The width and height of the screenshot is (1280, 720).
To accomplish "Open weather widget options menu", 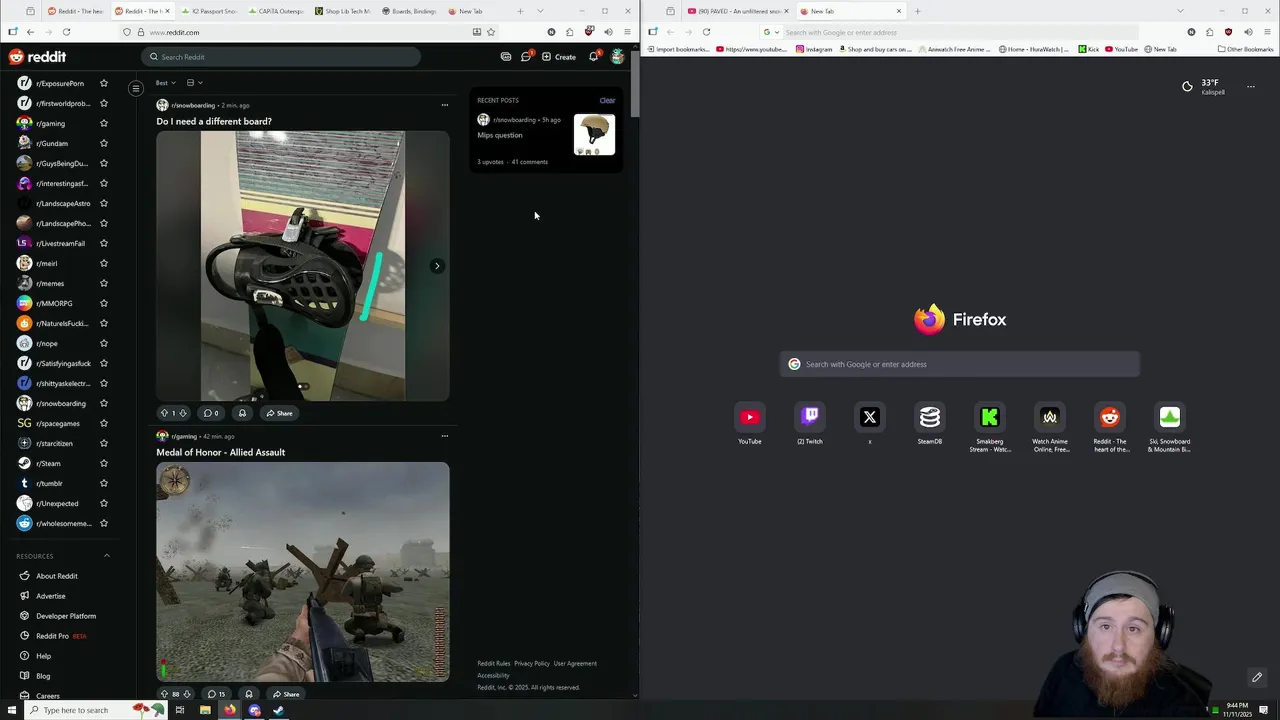I will (1250, 87).
